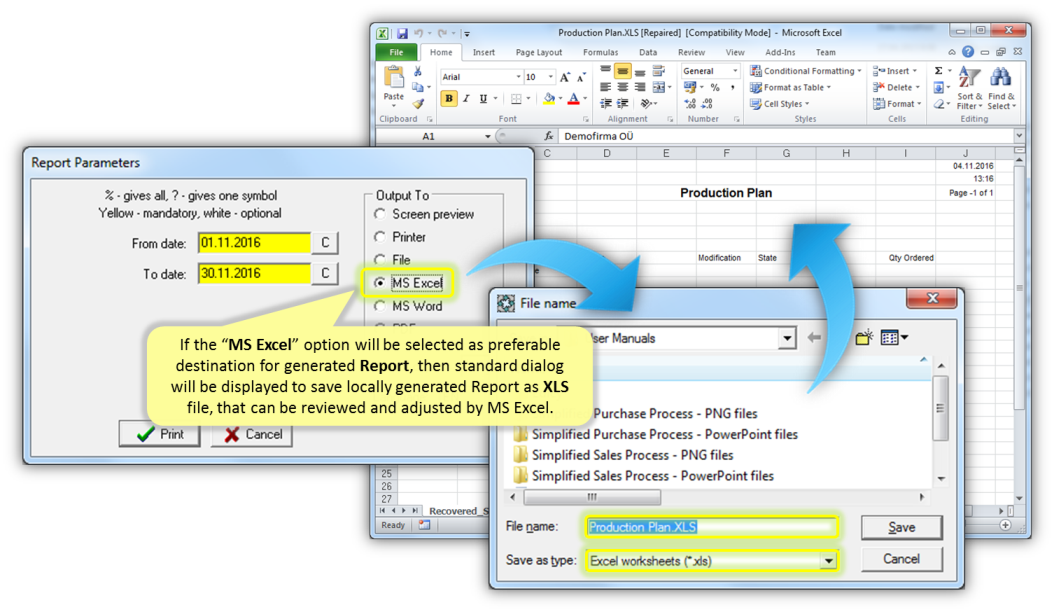Click the From date input field

254,243
